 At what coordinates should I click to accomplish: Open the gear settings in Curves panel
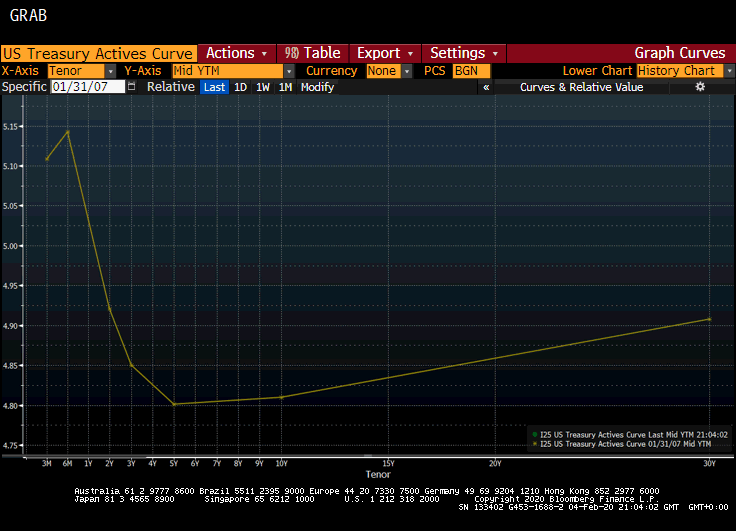tap(700, 87)
